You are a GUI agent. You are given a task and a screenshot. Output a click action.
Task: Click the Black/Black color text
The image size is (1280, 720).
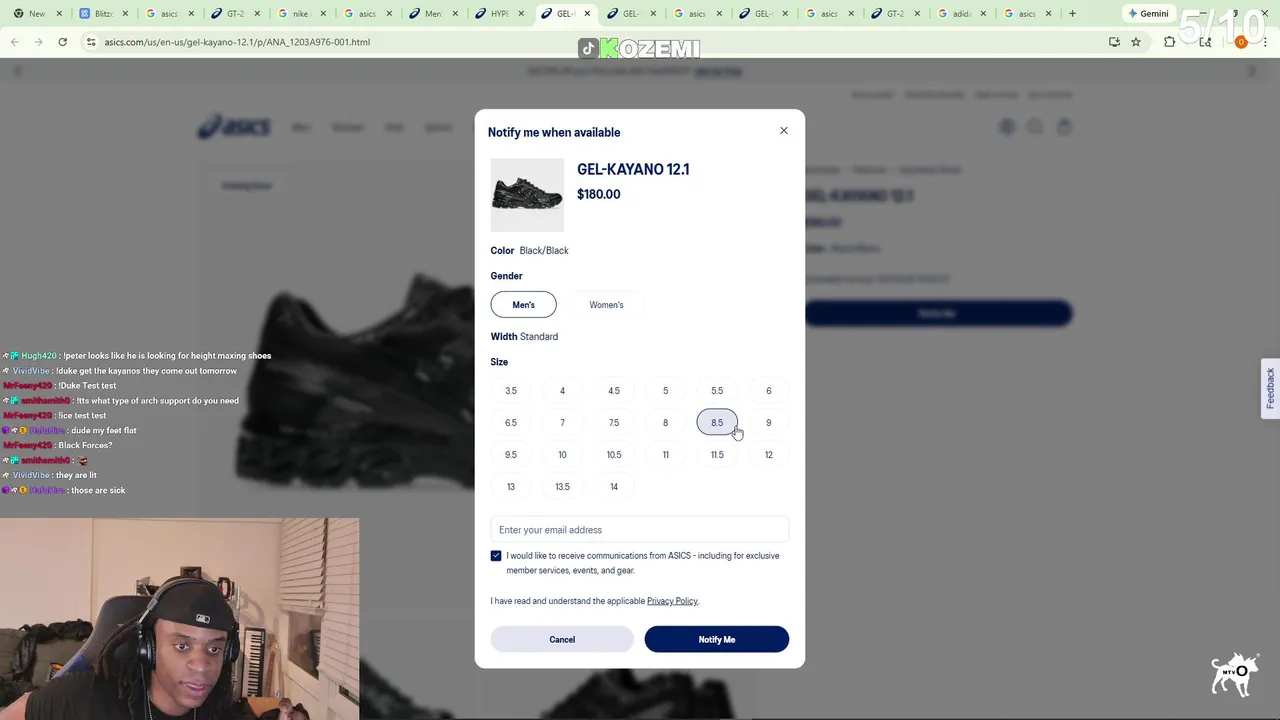(544, 251)
